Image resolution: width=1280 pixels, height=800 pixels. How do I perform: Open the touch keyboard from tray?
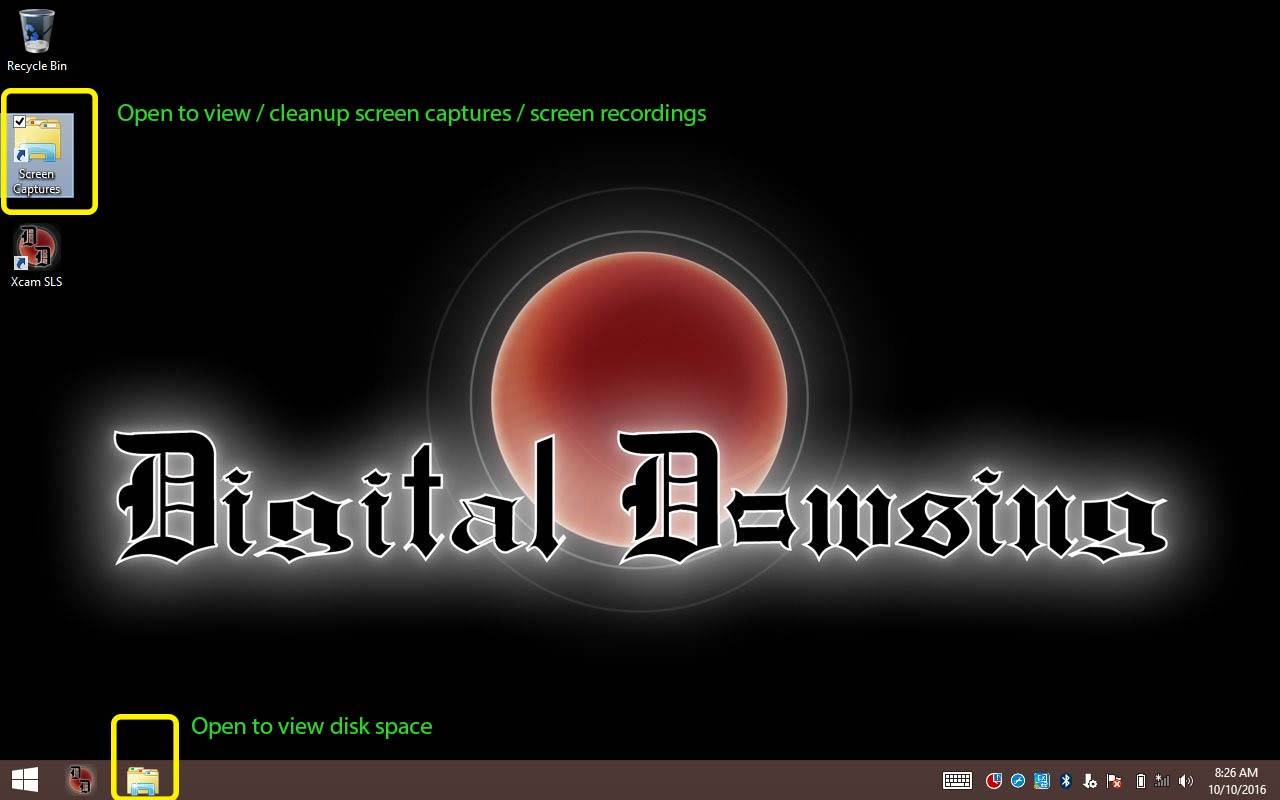click(957, 780)
